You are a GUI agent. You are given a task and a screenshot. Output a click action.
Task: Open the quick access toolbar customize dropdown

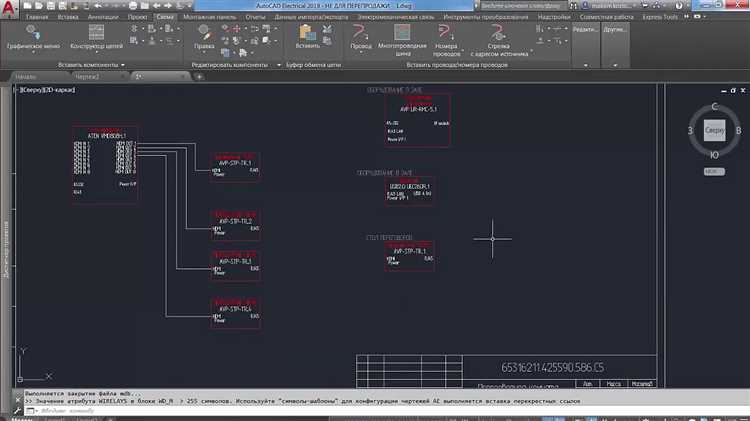188,6
